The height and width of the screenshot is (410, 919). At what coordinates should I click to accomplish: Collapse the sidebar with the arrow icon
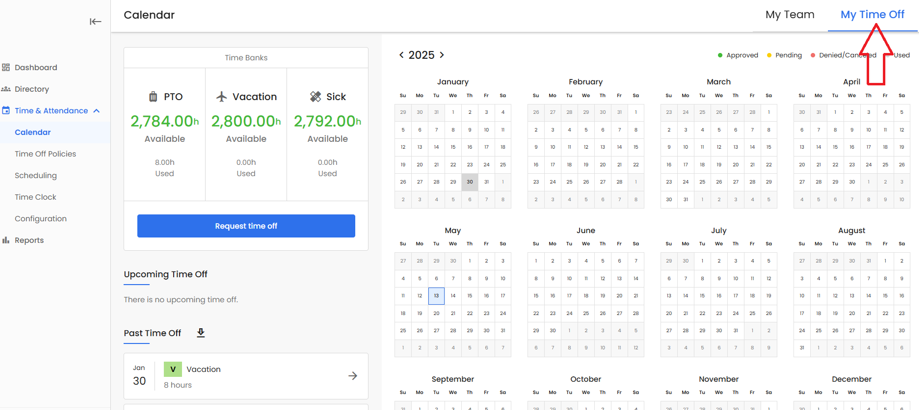(x=95, y=21)
